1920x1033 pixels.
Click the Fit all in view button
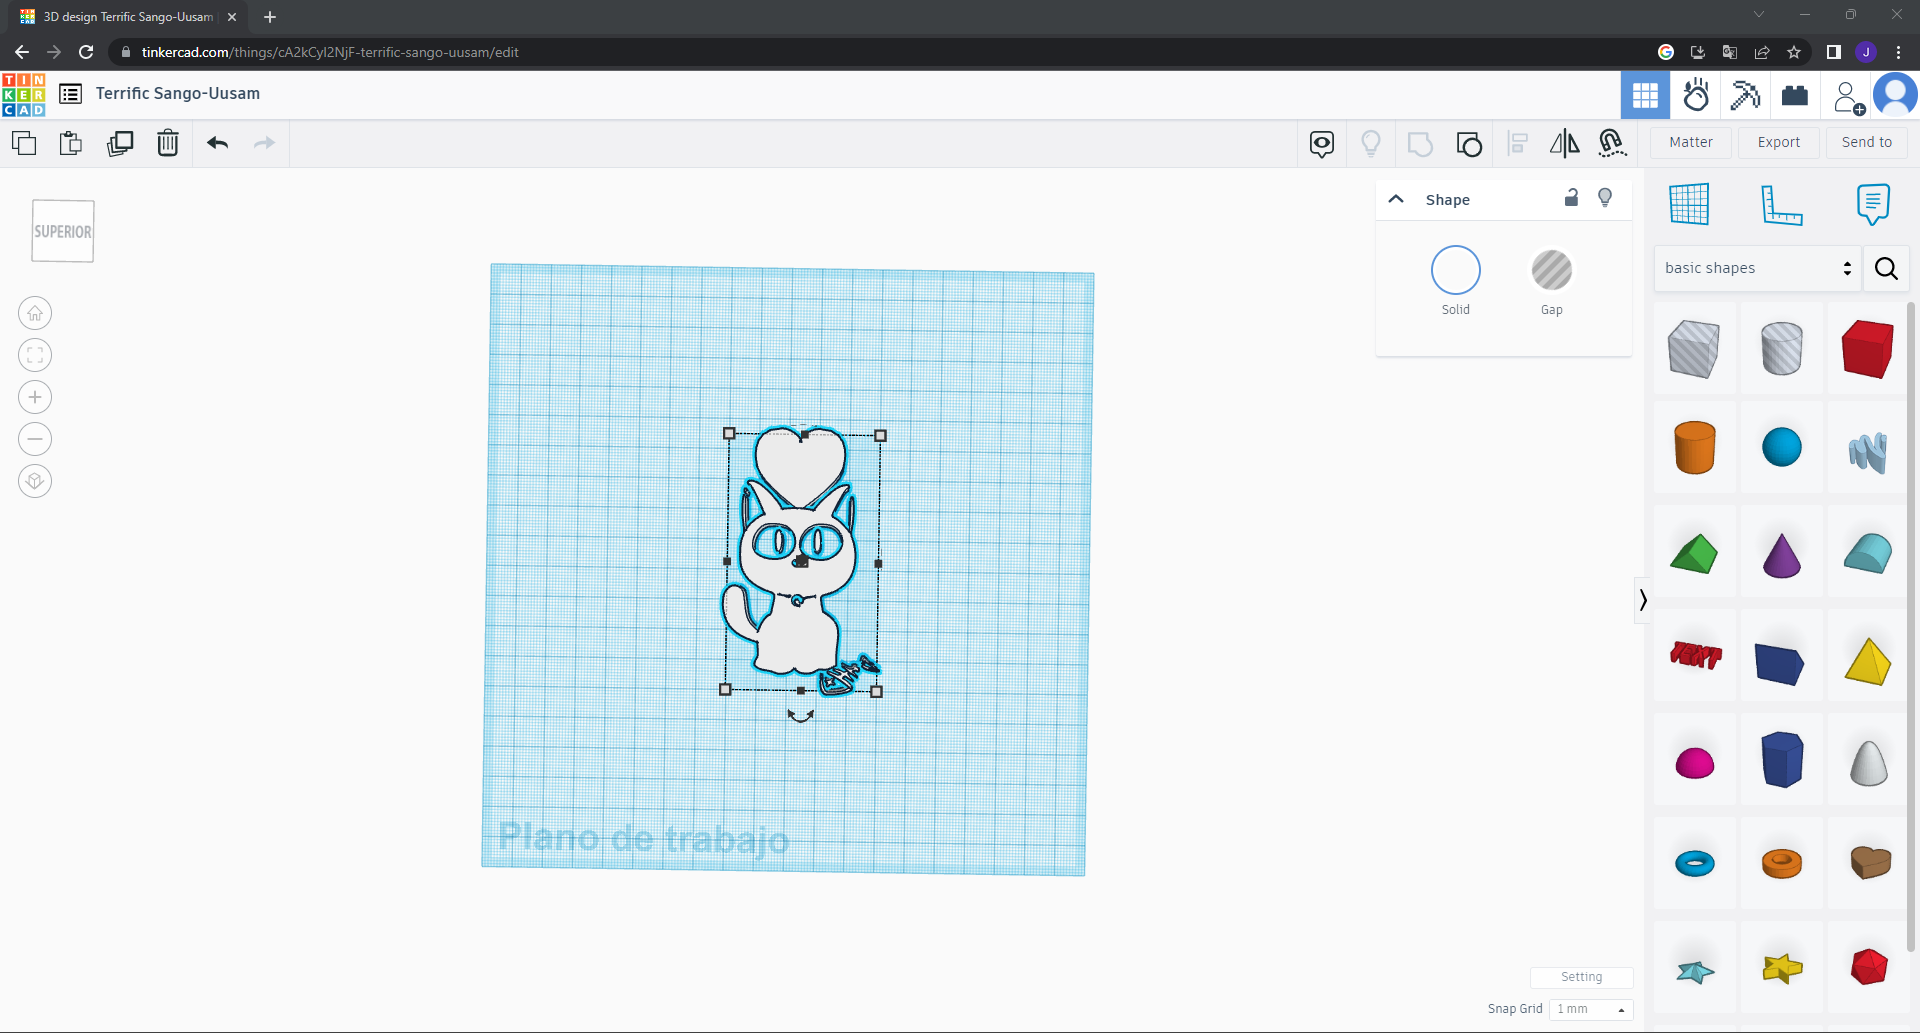(x=35, y=355)
